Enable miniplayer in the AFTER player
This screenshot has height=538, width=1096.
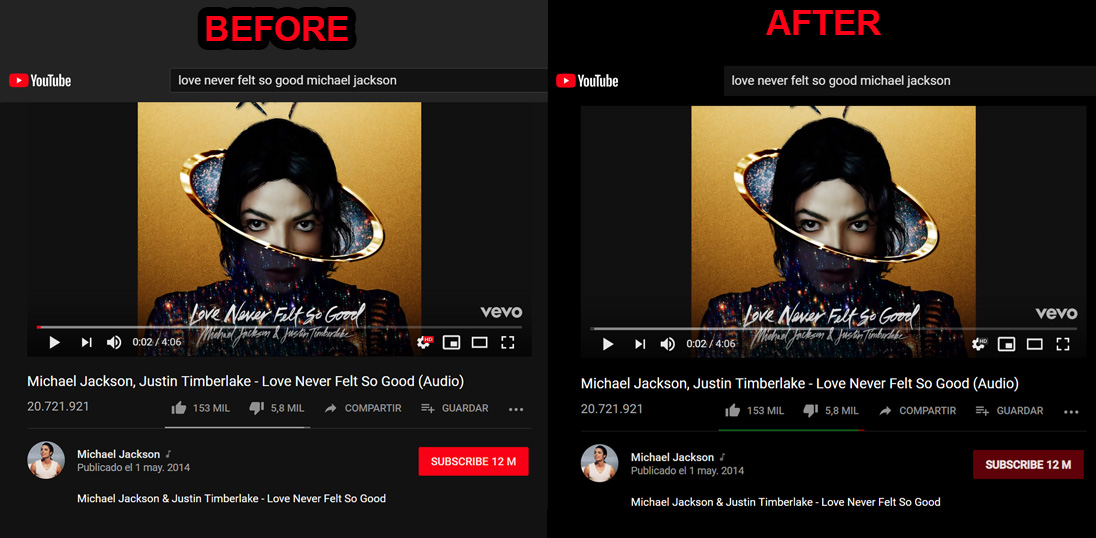[1007, 344]
